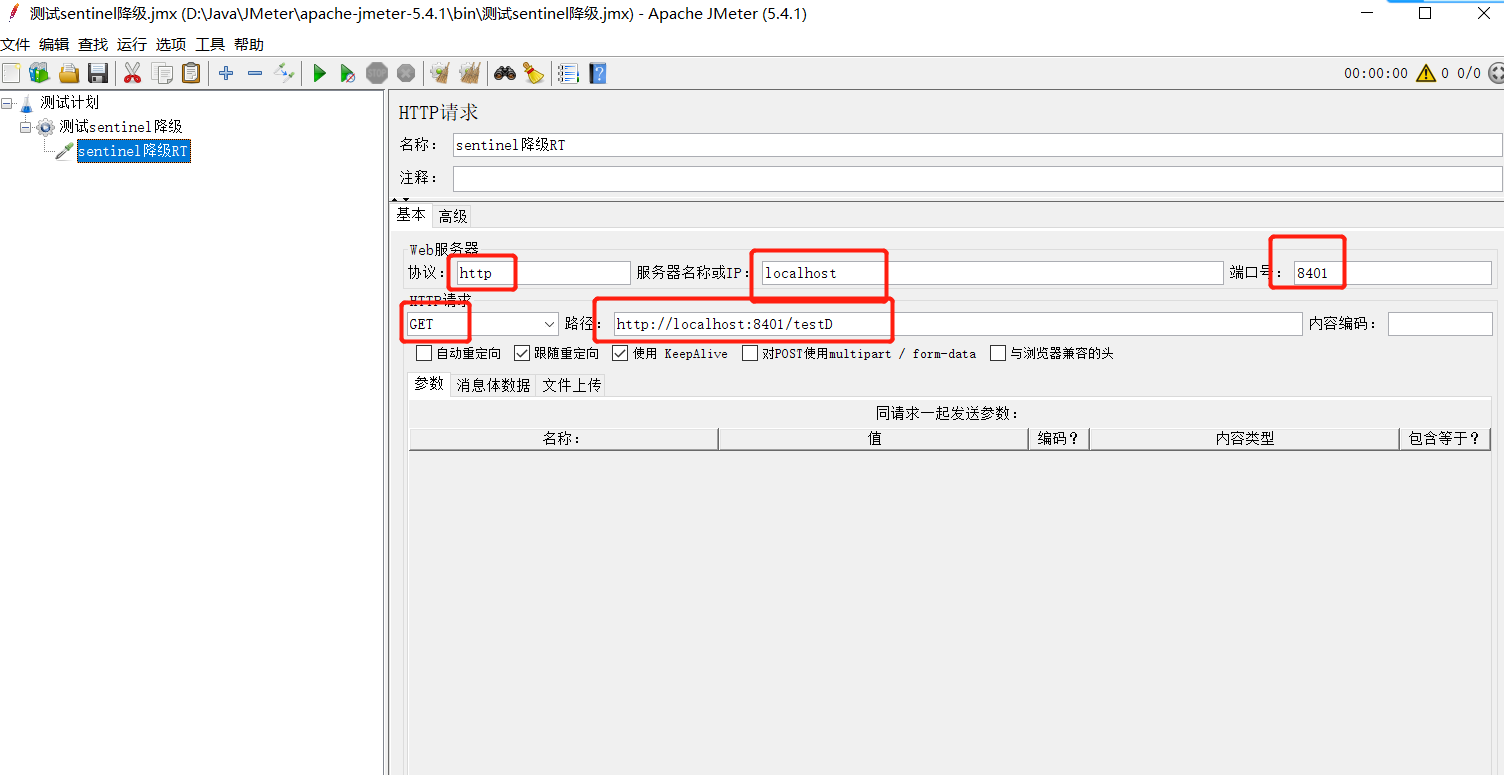Toggle the 与浏览器兼容的头 checkbox

[997, 353]
